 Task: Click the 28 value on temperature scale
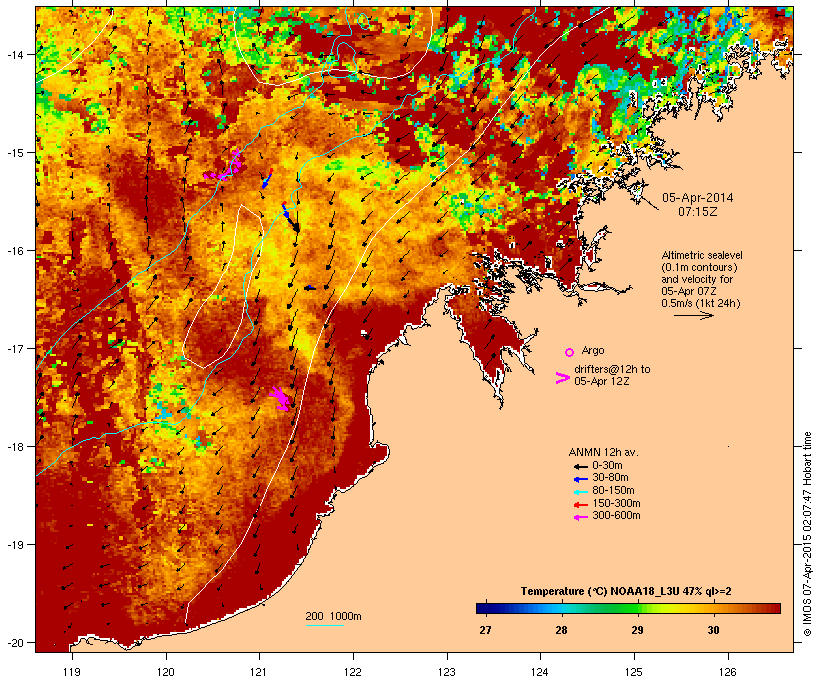[561, 630]
